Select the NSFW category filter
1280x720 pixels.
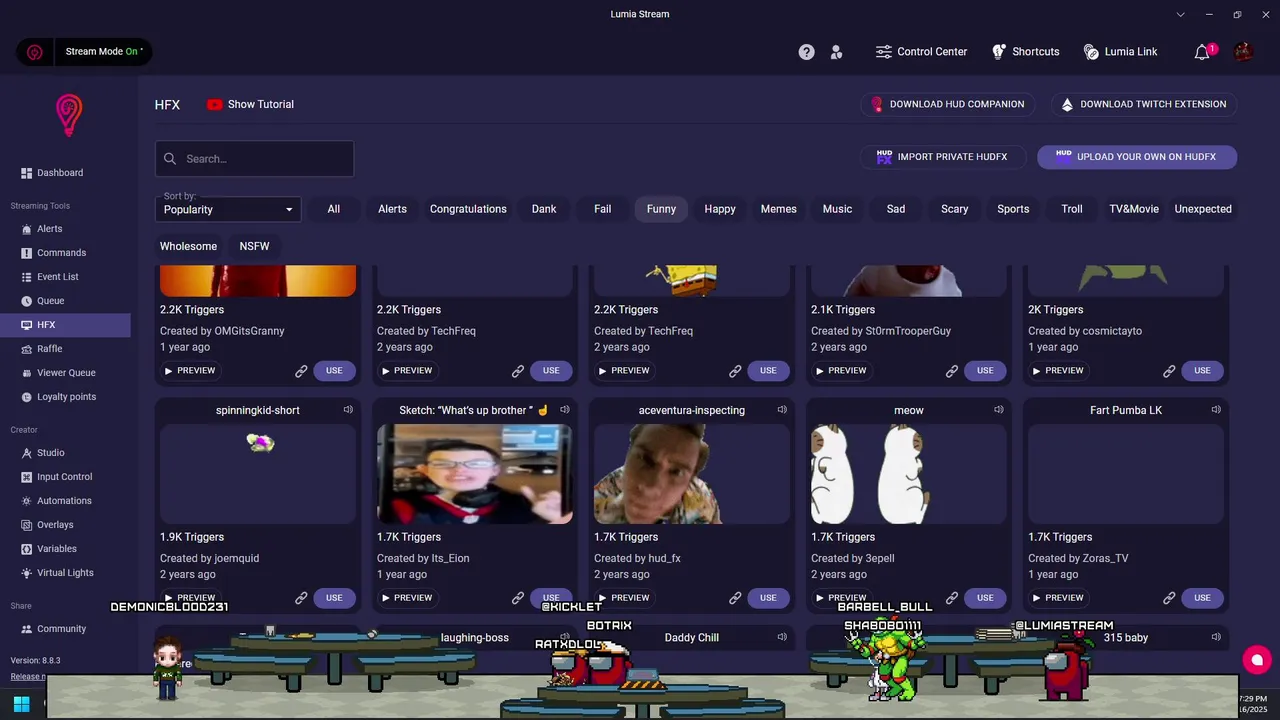coord(254,246)
